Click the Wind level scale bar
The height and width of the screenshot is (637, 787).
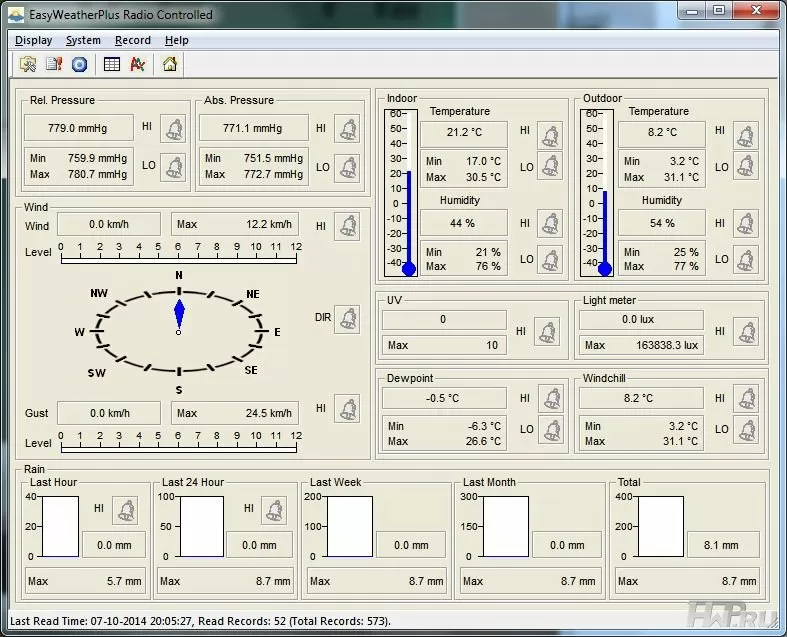(179, 260)
